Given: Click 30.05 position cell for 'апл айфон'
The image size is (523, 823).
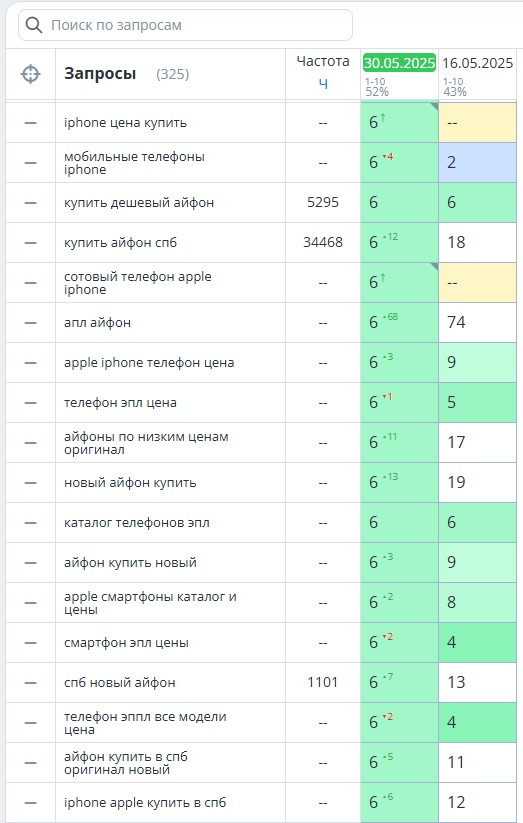Looking at the screenshot, I should (x=399, y=323).
